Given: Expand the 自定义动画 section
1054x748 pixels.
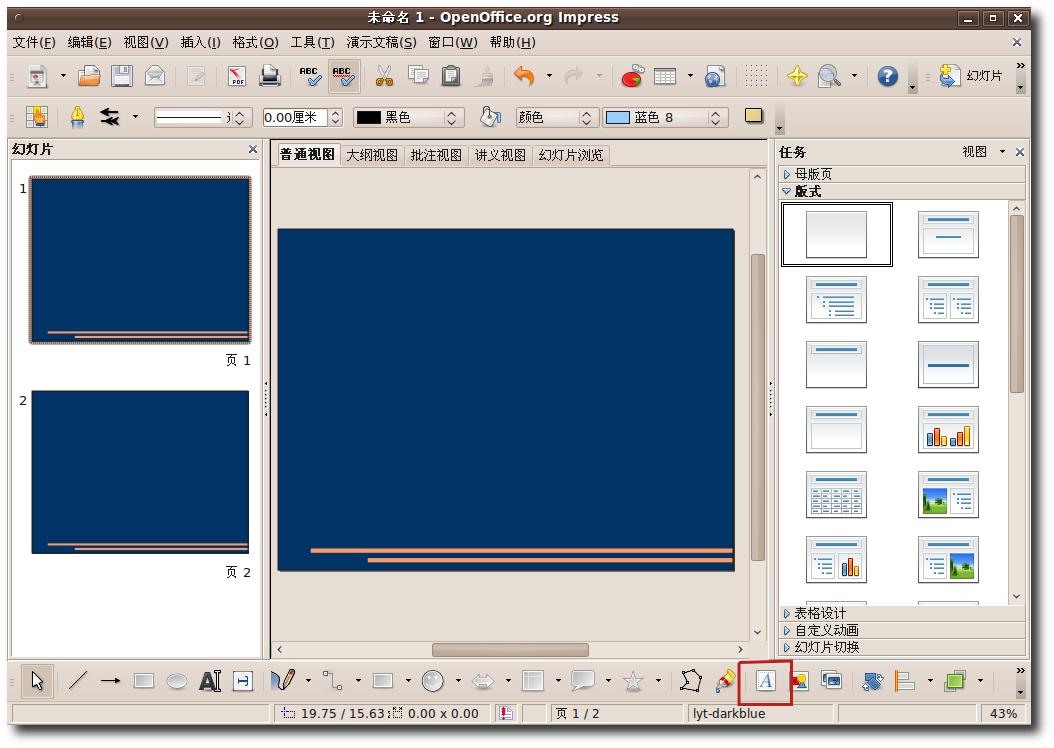Looking at the screenshot, I should point(901,630).
